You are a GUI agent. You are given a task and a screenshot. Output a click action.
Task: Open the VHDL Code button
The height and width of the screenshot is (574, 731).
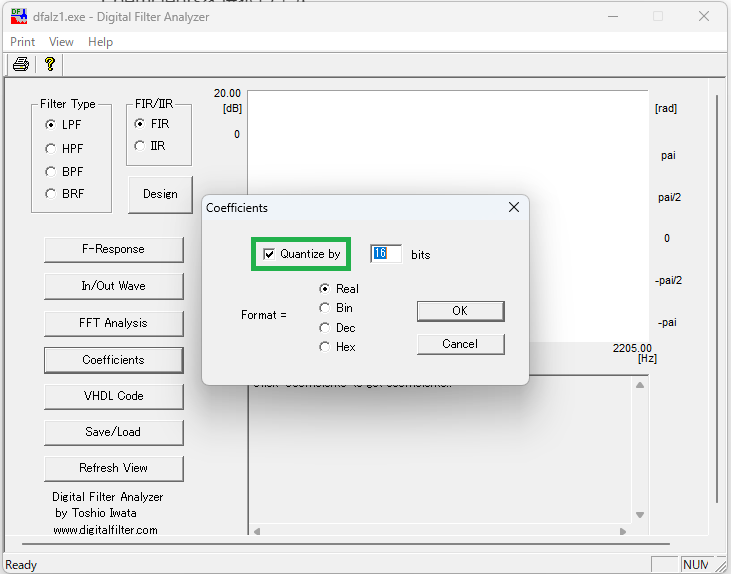click(113, 396)
